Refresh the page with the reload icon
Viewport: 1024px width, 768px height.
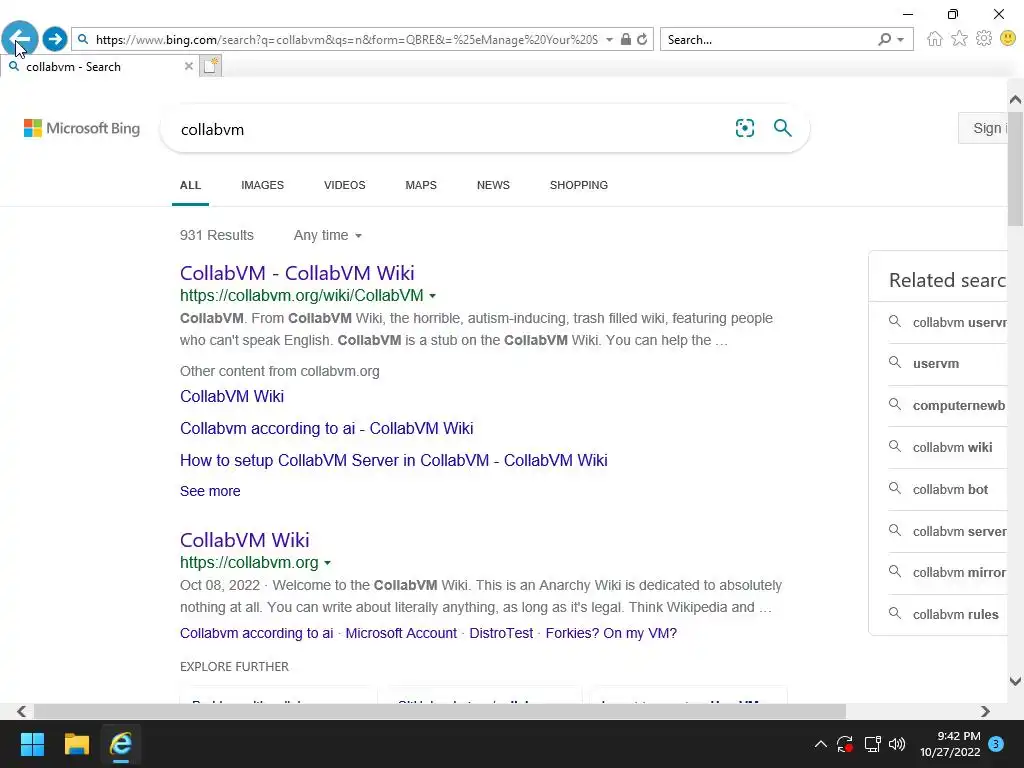(643, 39)
